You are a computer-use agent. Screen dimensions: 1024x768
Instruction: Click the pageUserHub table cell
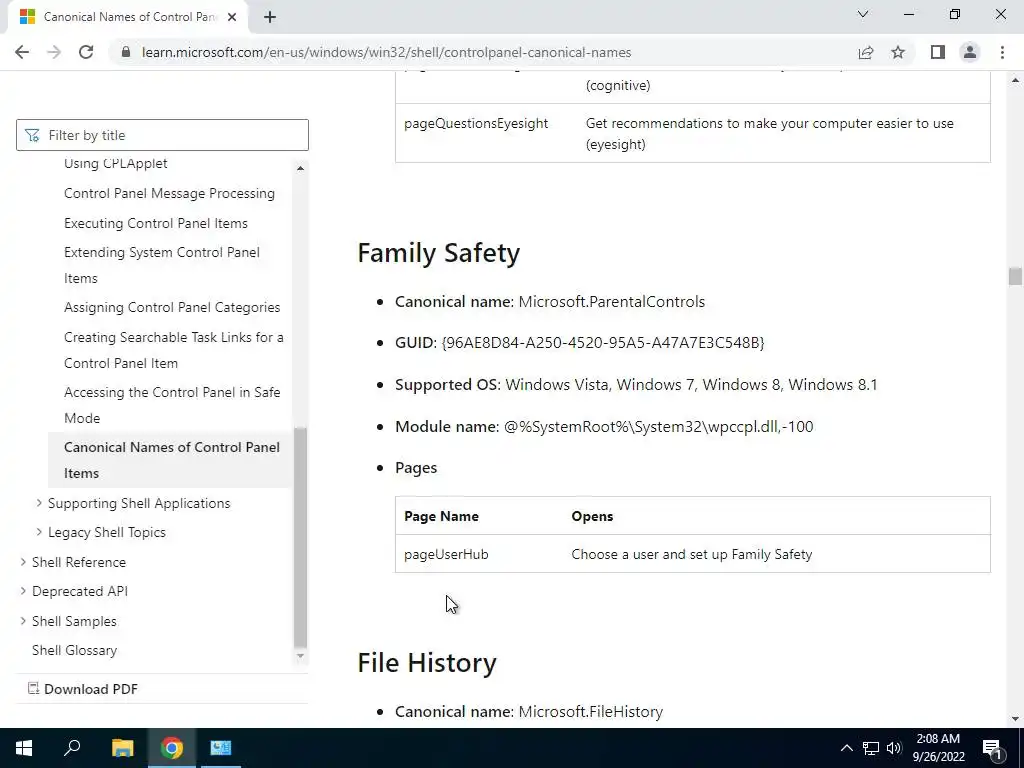pos(446,554)
